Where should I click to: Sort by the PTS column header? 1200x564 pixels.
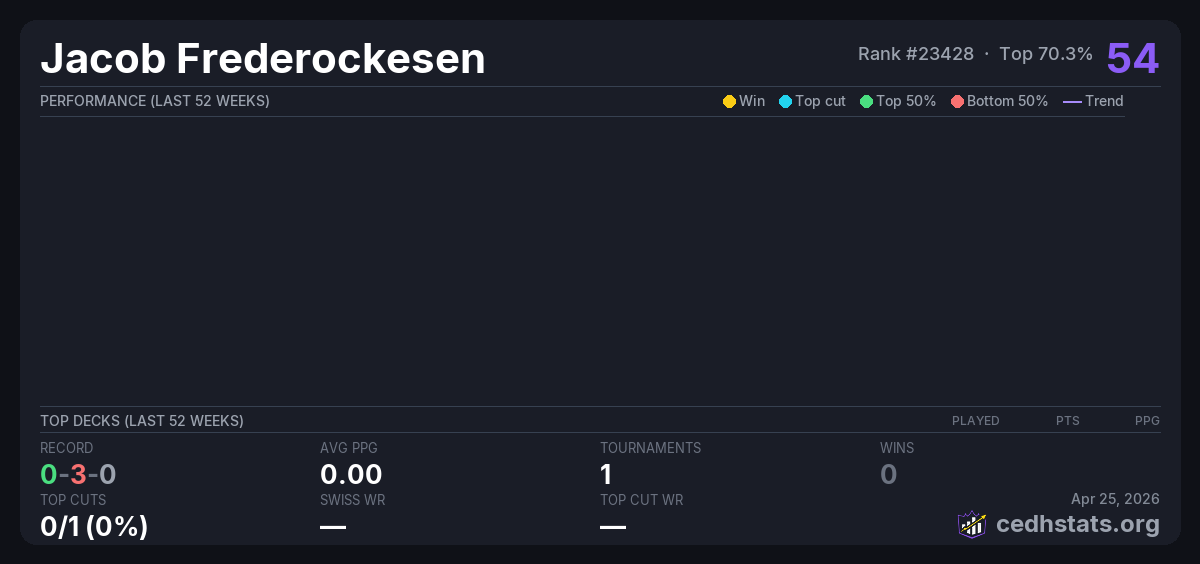(x=1067, y=421)
